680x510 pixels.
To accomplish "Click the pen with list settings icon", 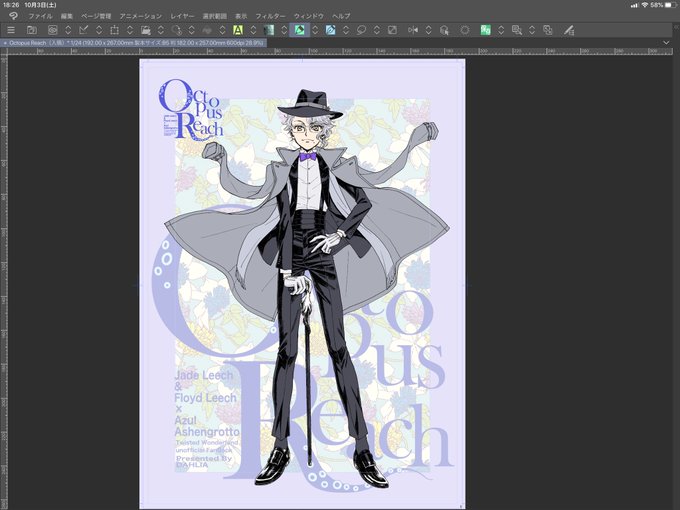I will [x=569, y=30].
